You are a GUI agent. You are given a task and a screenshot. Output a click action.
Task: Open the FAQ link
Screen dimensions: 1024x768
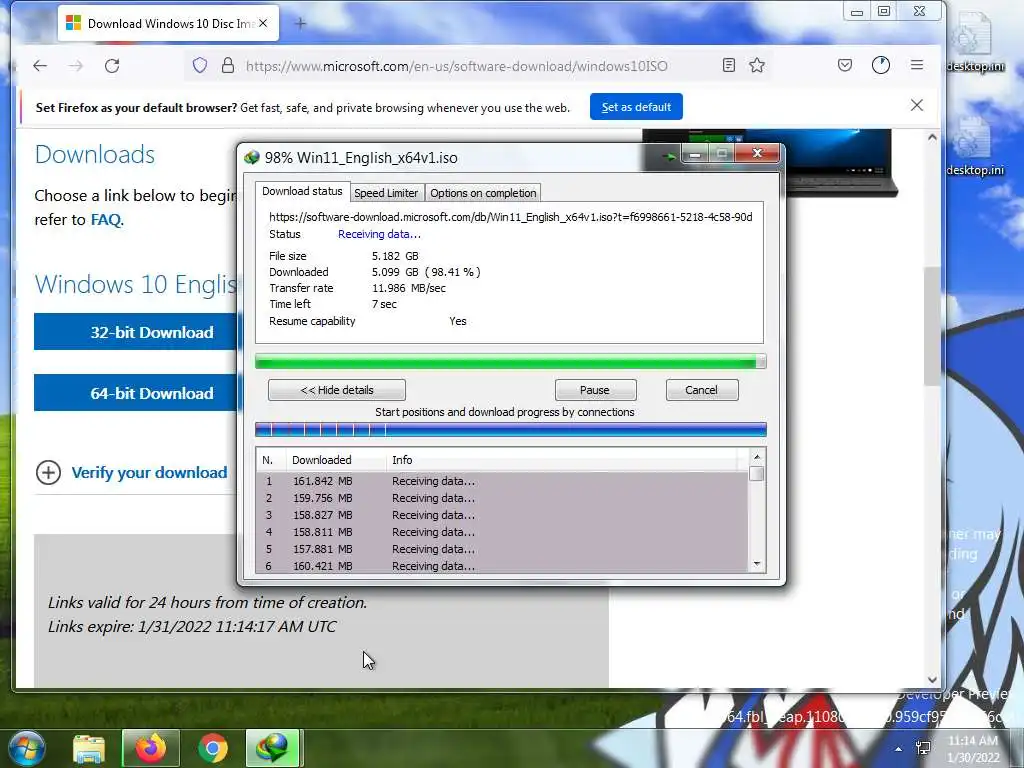[106, 219]
